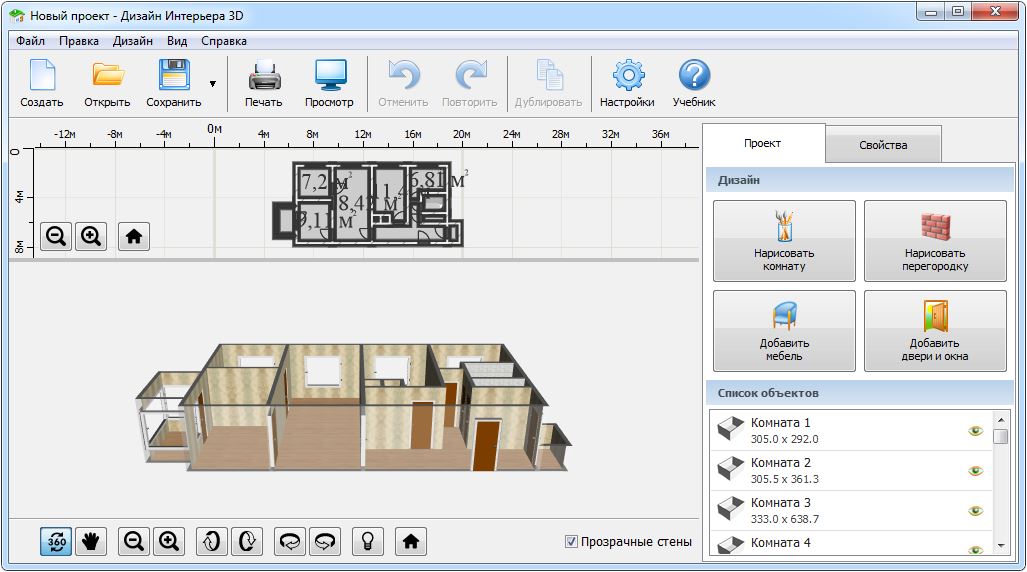Viewport: 1027px width, 572px height.
Task: Open Настройки from the toolbar
Action: click(x=627, y=84)
